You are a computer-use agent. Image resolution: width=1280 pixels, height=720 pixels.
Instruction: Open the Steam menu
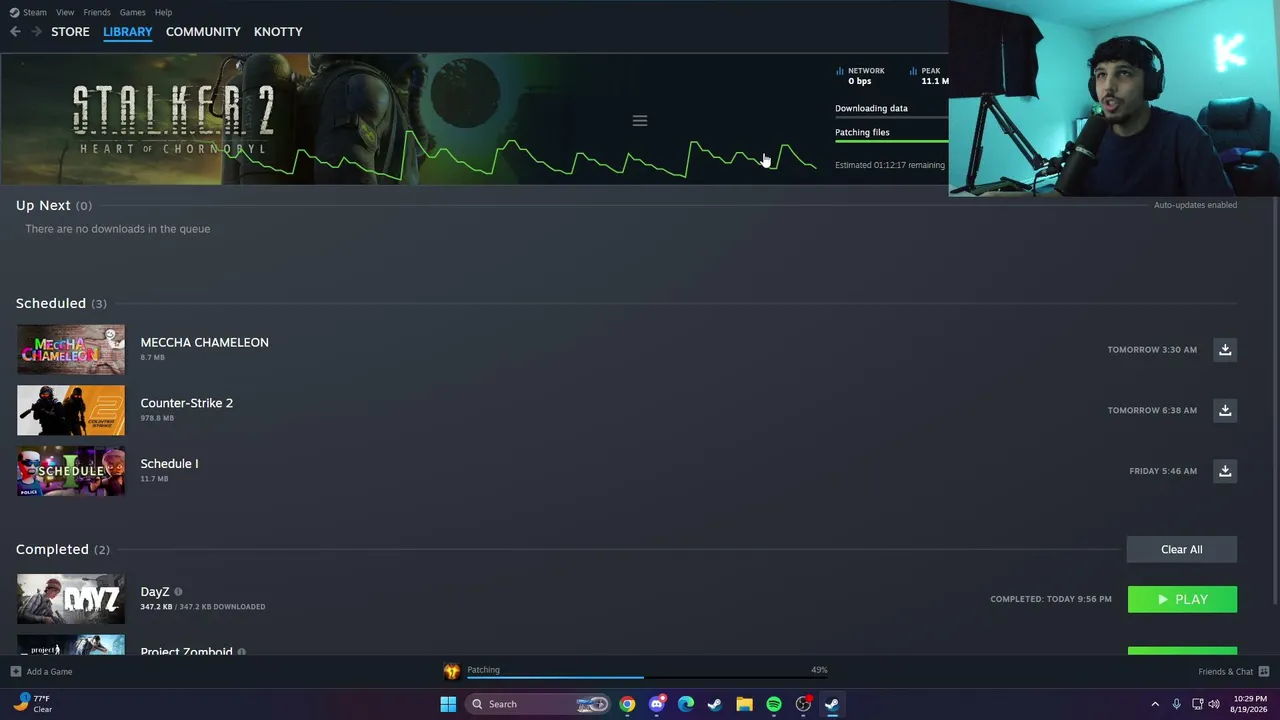click(28, 12)
